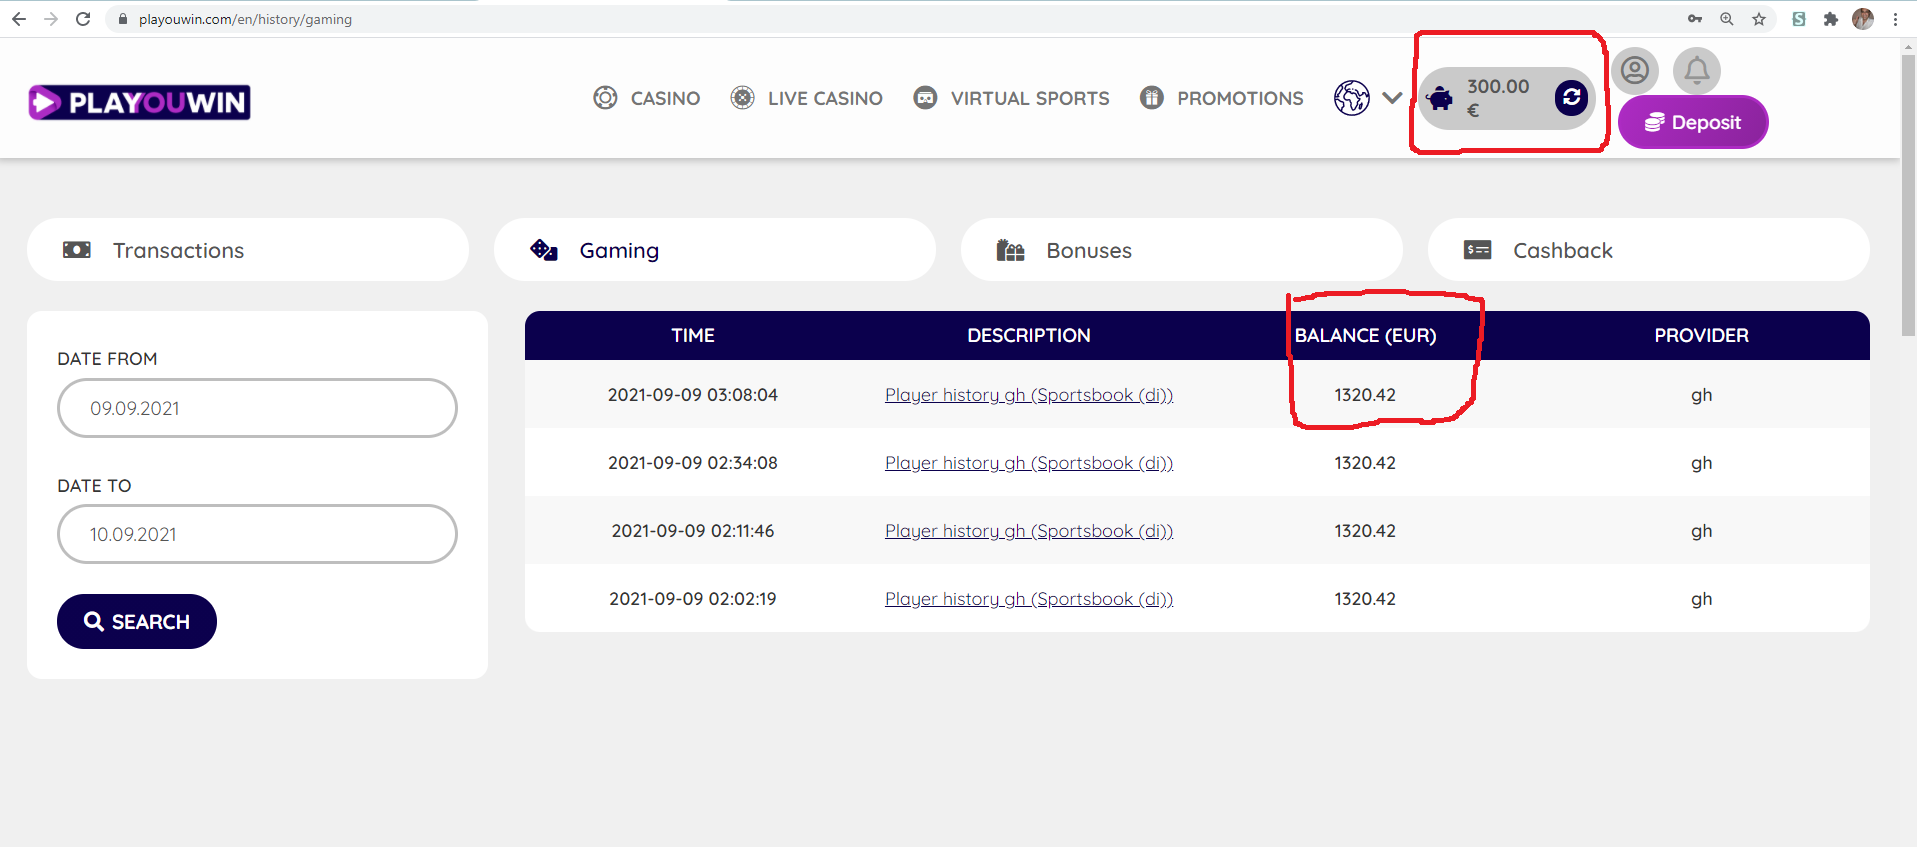Image resolution: width=1917 pixels, height=847 pixels.
Task: Open Player history link at 02:02:19
Action: coord(1029,599)
